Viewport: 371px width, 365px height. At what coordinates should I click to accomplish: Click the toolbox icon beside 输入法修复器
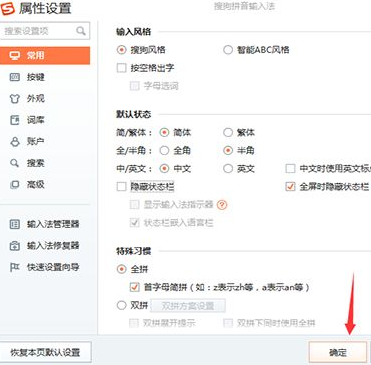[x=15, y=246]
